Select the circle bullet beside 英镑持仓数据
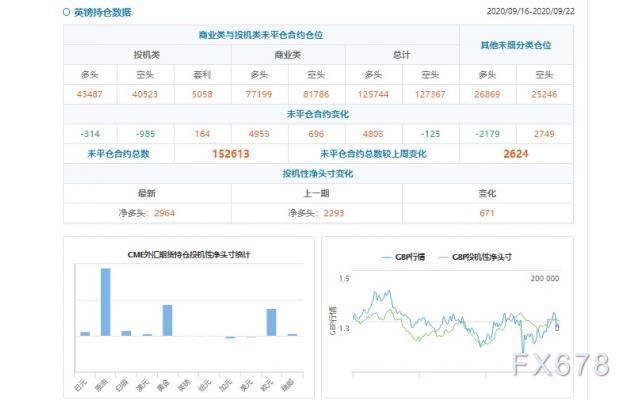This screenshot has width=640, height=400. click(x=67, y=12)
